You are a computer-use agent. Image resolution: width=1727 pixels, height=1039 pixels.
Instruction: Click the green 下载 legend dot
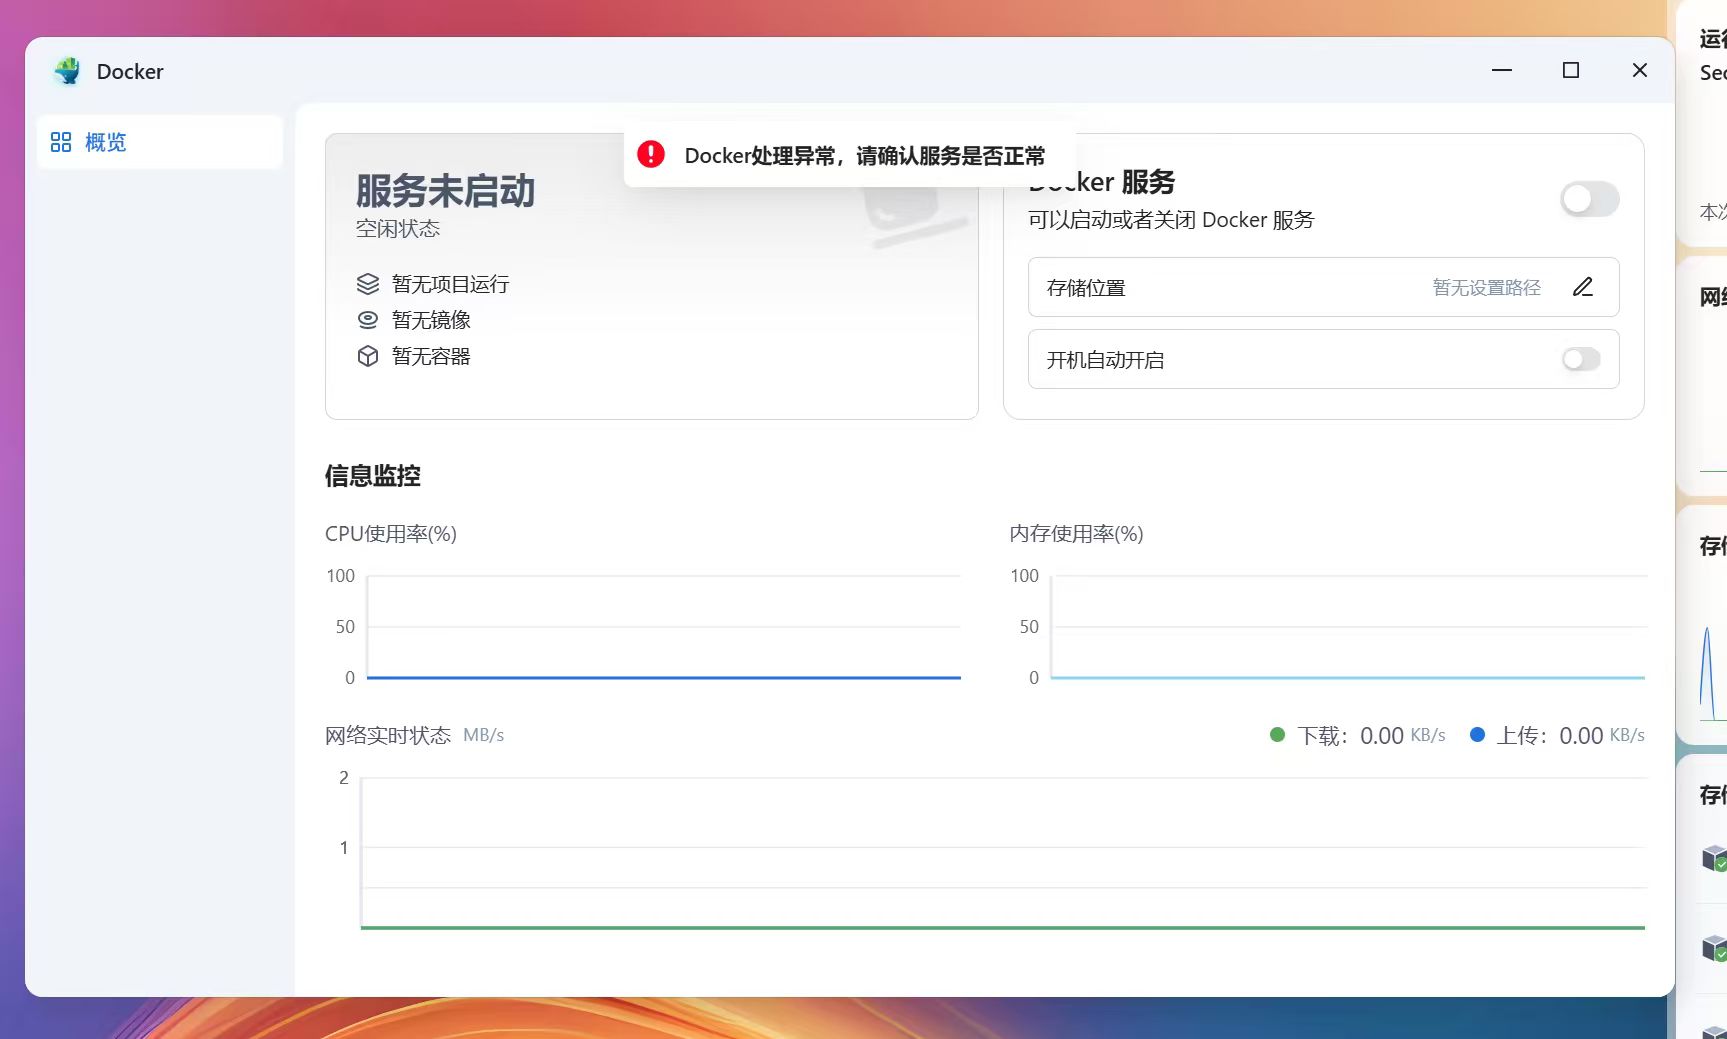coord(1277,735)
